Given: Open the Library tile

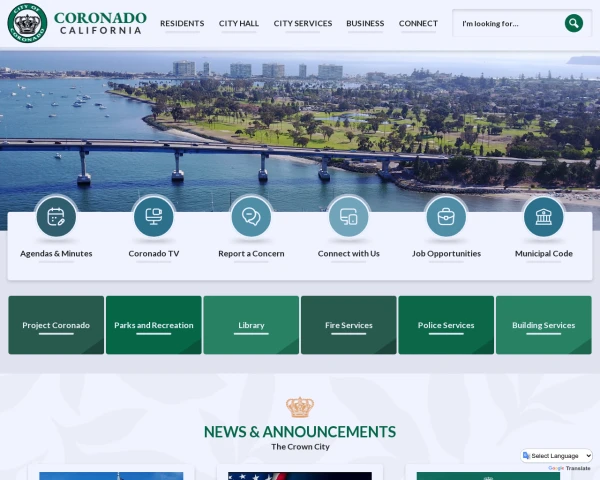Looking at the screenshot, I should click(x=251, y=325).
